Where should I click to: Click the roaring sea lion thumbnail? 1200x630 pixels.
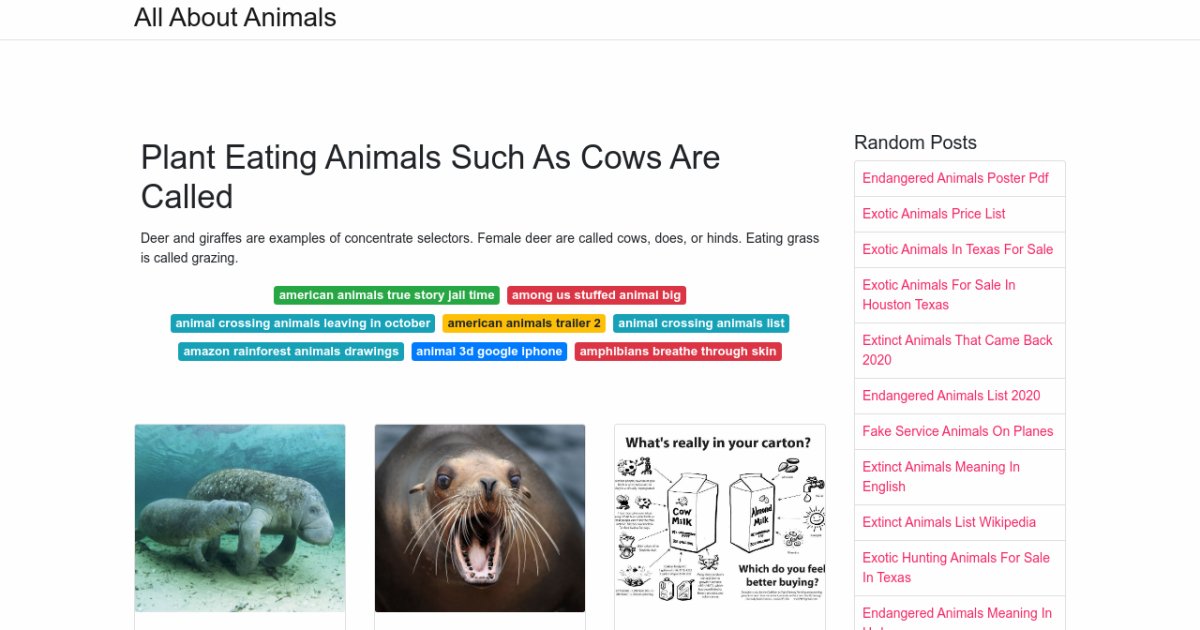pyautogui.click(x=480, y=518)
